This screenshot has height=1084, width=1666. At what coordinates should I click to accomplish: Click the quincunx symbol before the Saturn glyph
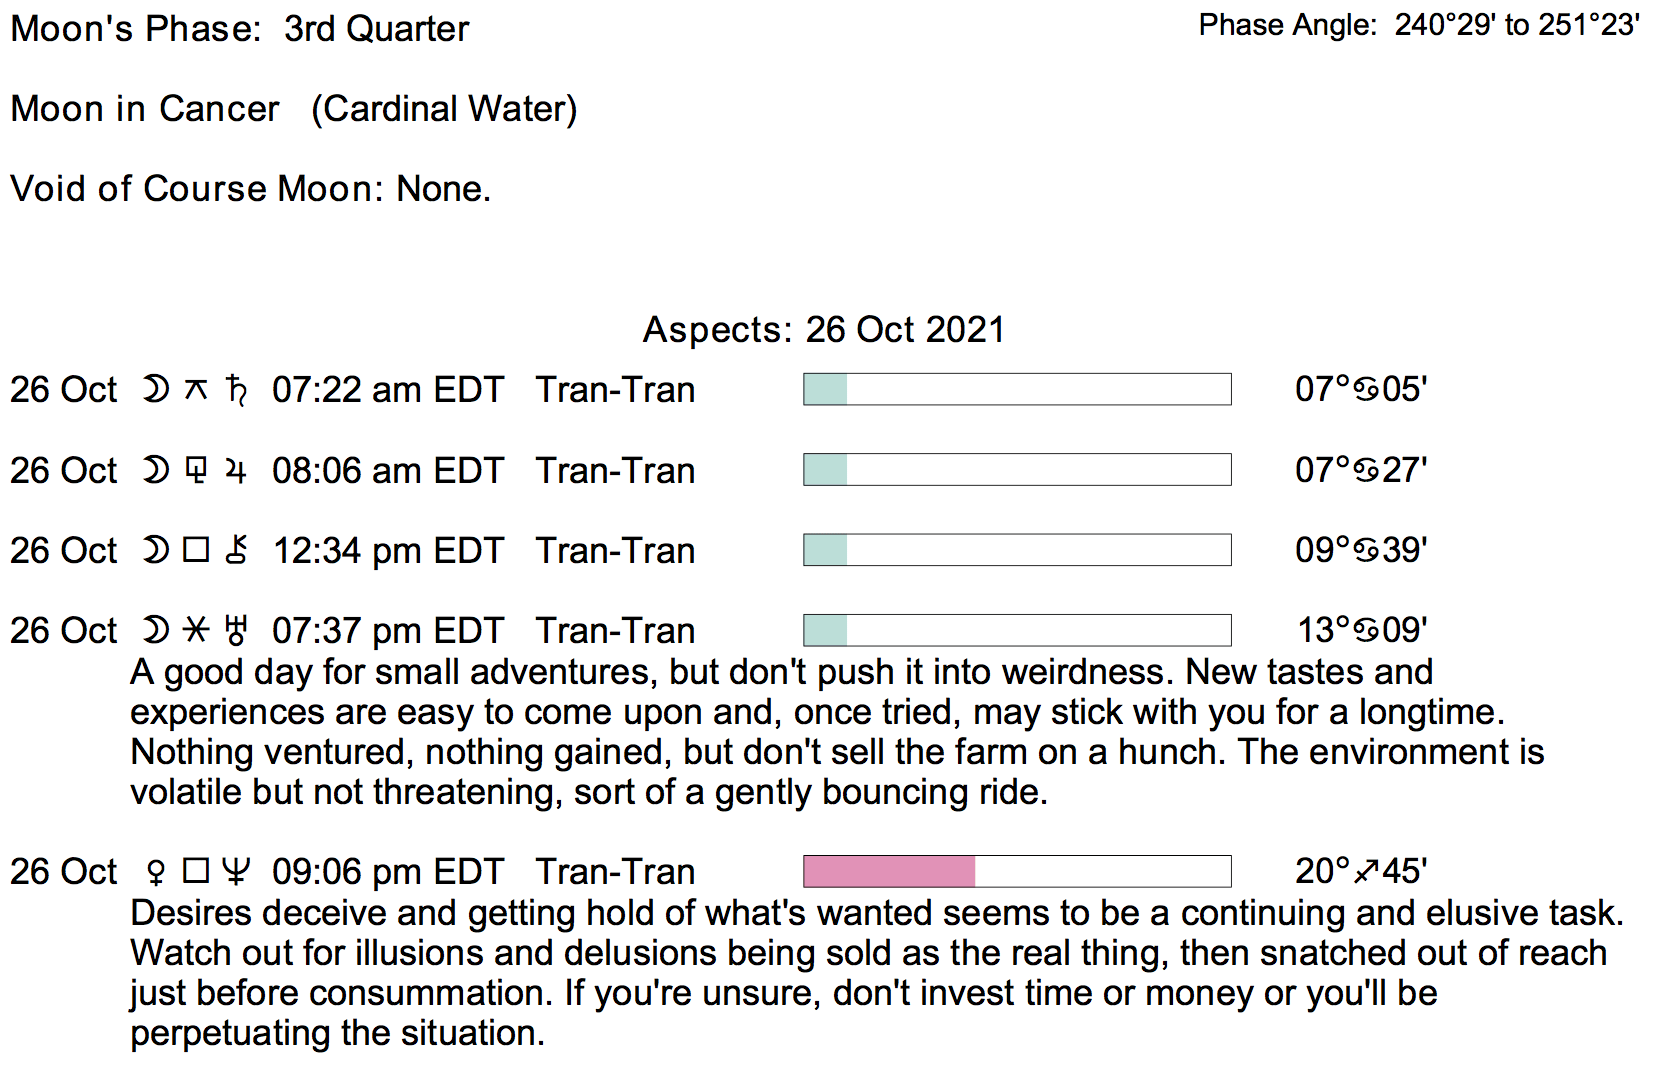196,389
